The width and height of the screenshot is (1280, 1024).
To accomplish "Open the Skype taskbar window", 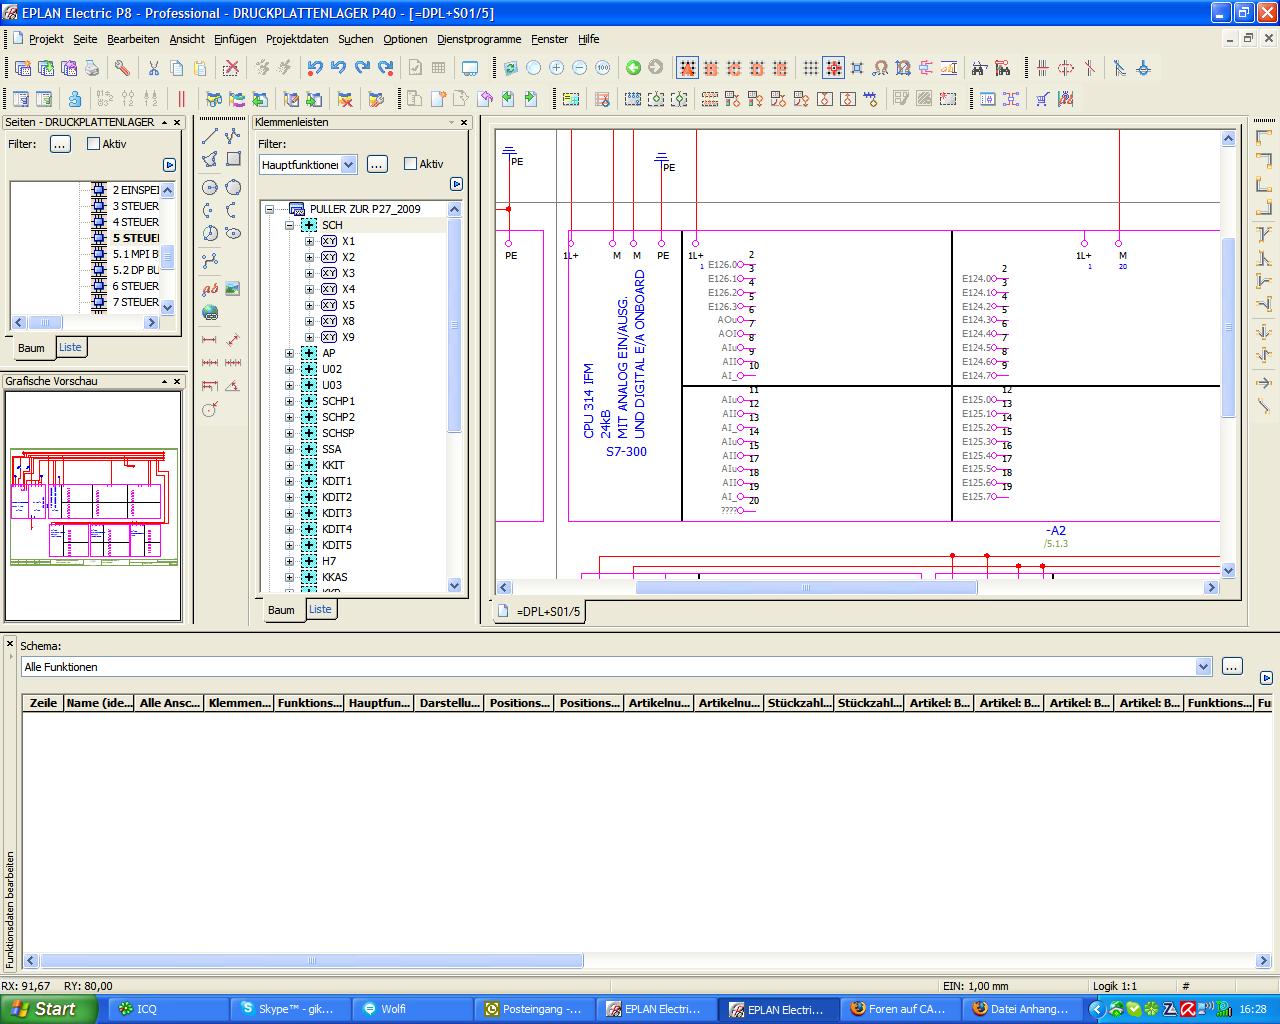I will [x=290, y=1009].
